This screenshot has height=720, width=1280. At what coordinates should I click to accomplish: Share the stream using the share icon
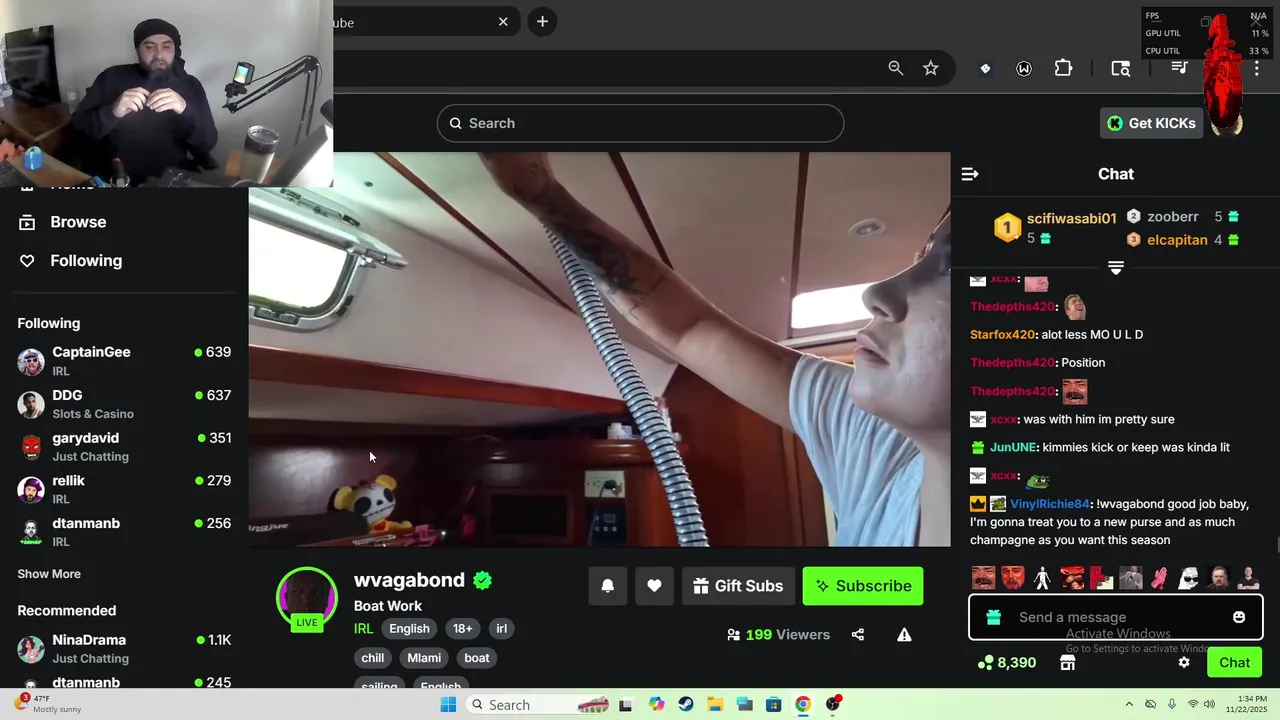pos(858,634)
